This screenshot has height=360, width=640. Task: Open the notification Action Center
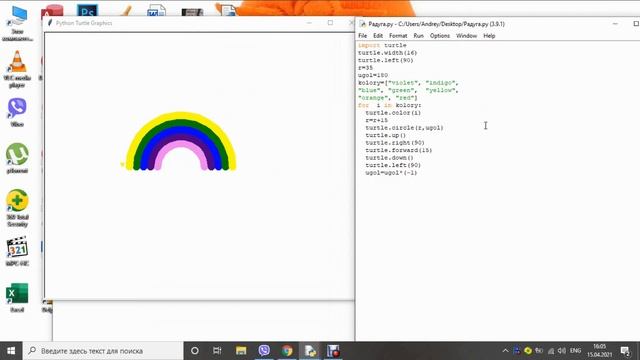(625, 351)
